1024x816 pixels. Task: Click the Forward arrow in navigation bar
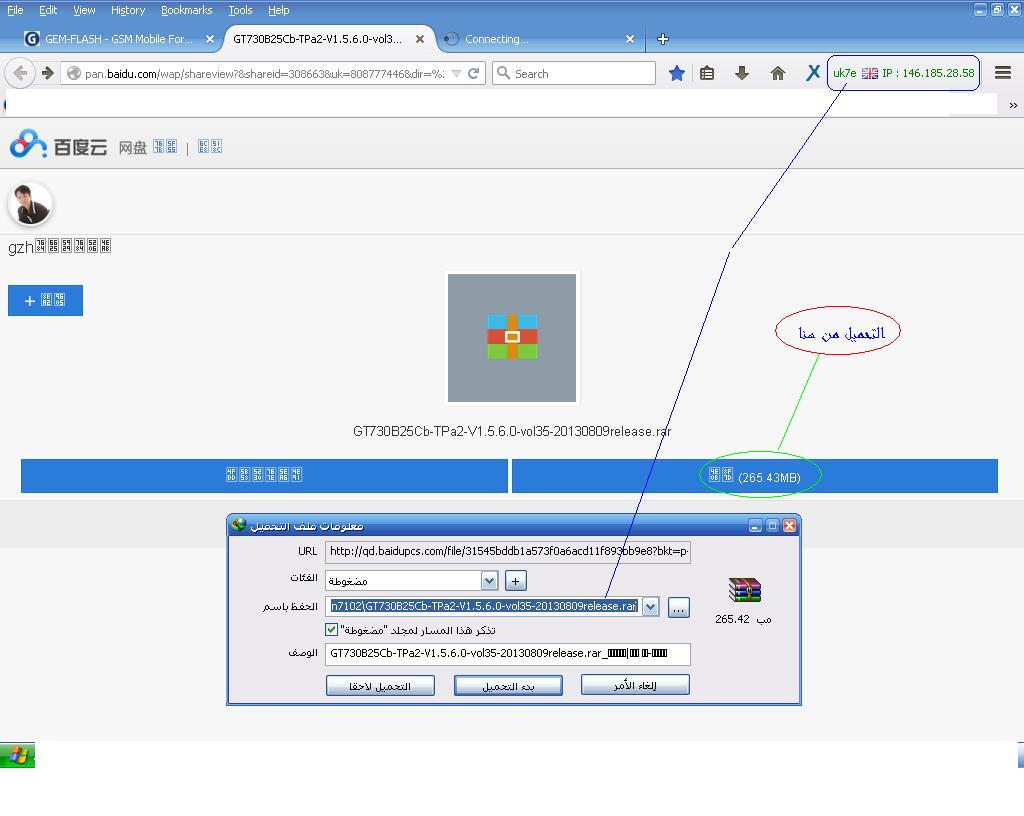point(48,73)
